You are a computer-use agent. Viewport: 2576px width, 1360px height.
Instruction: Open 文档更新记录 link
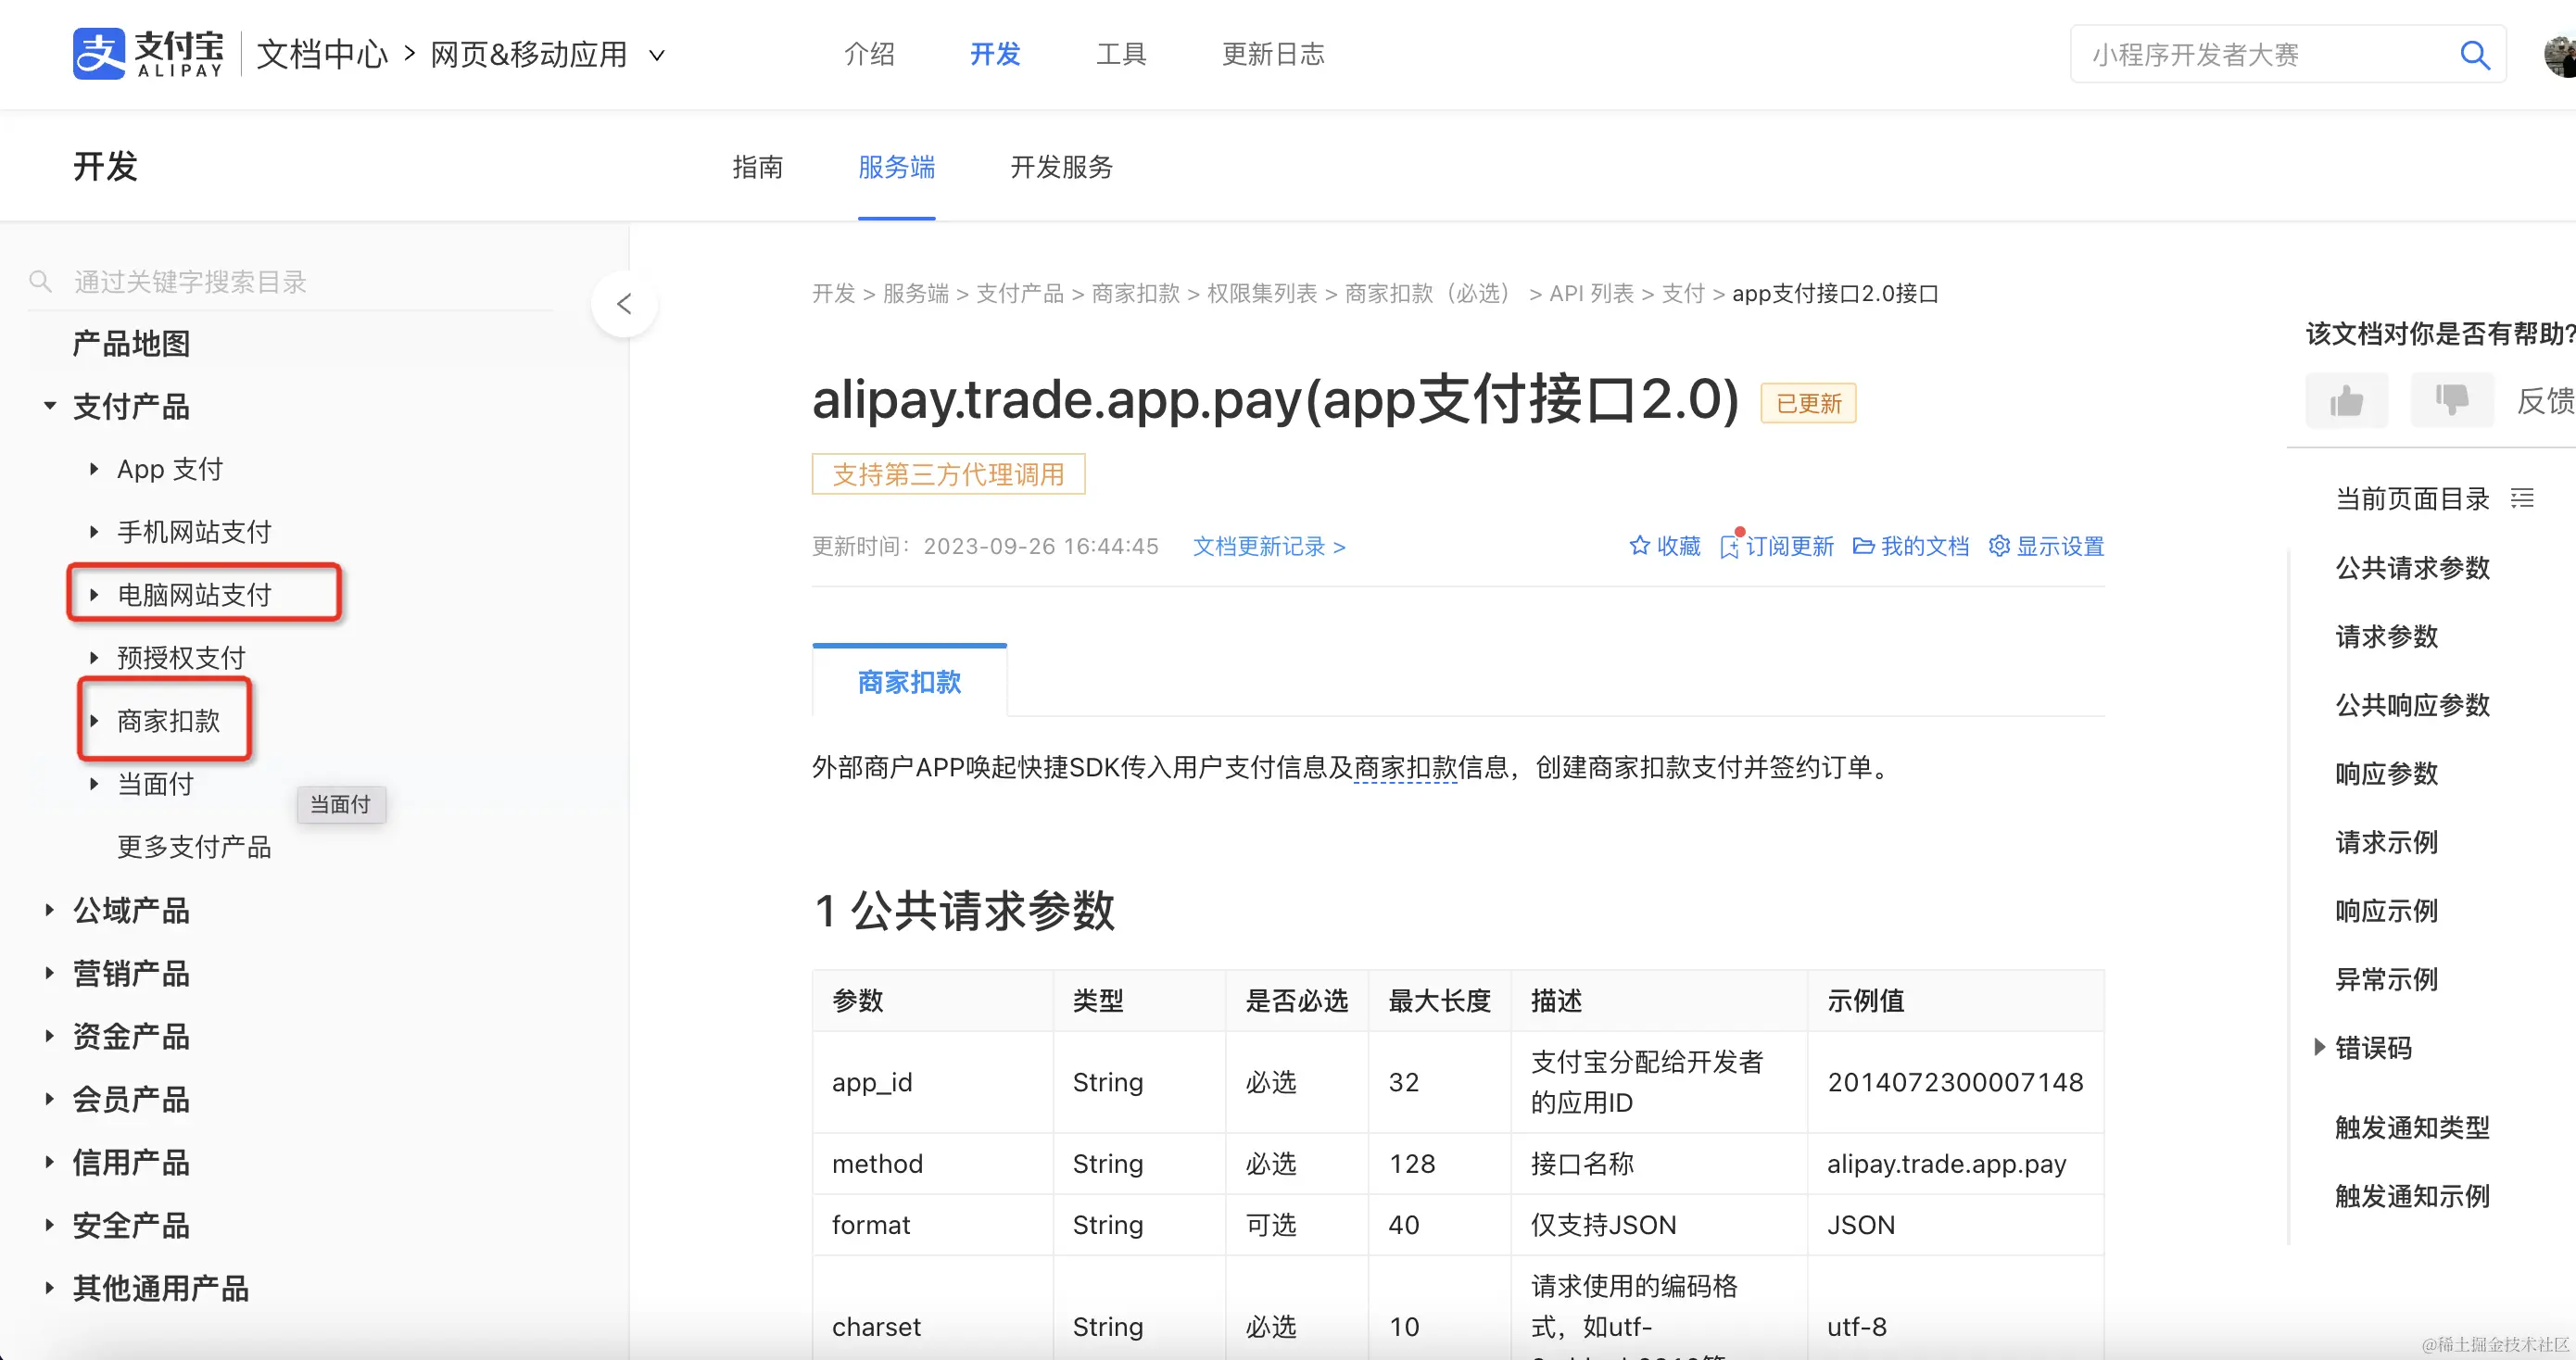click(1269, 546)
